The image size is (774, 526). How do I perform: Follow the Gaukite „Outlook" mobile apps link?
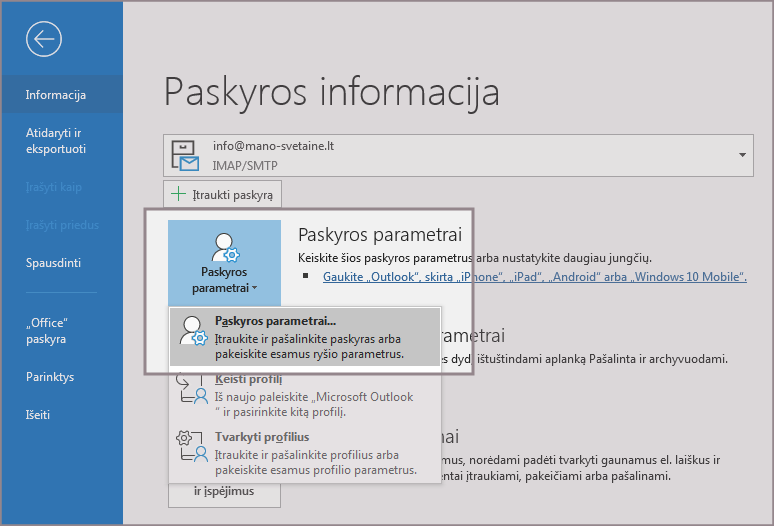(534, 277)
